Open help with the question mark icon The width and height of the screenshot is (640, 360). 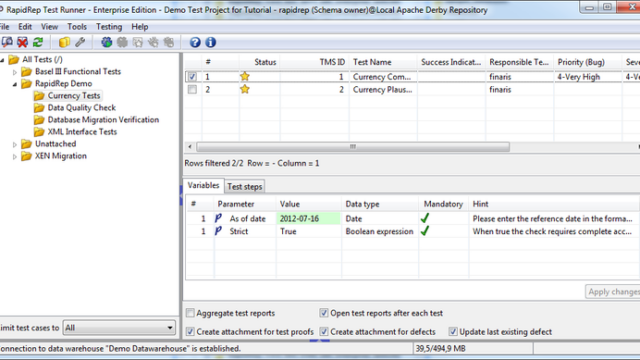tap(195, 42)
